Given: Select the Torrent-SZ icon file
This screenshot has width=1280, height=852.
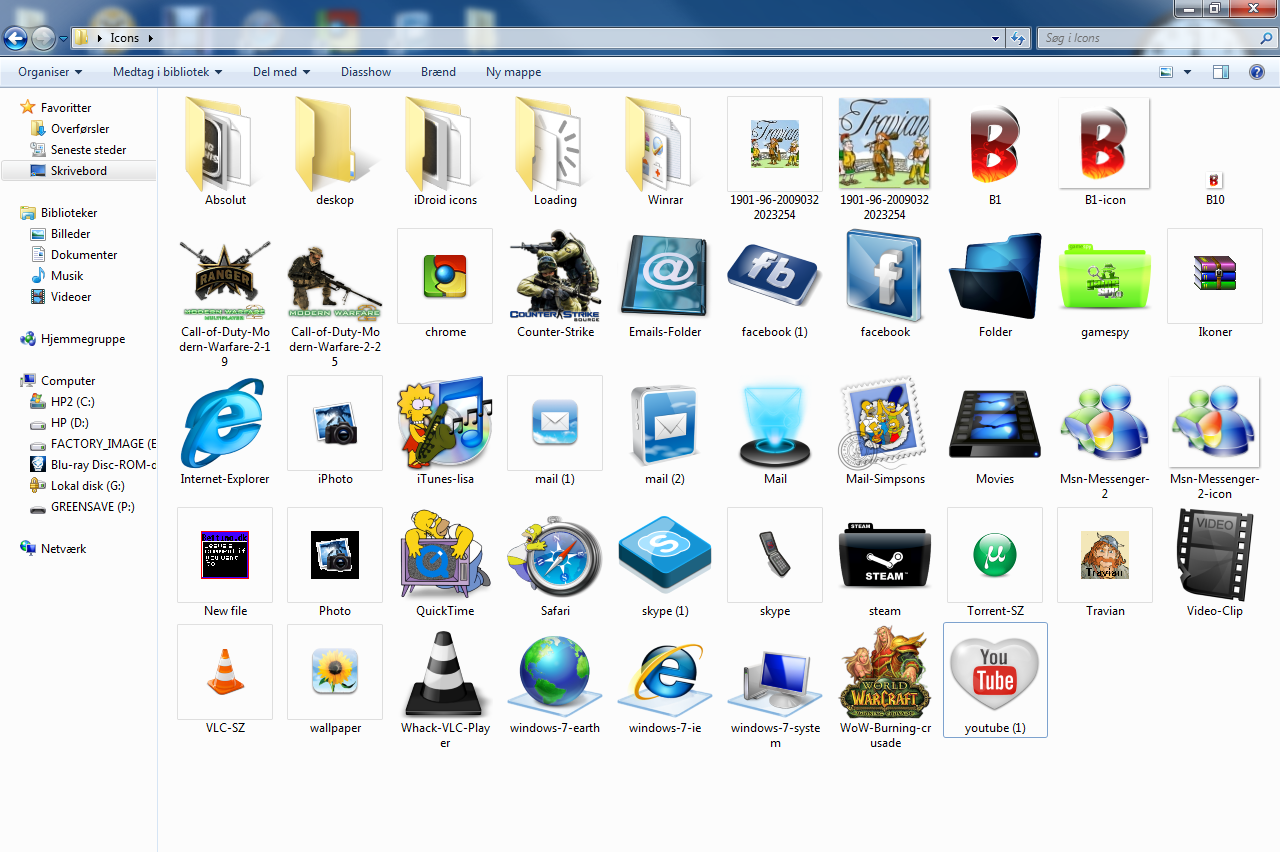Looking at the screenshot, I should 995,555.
